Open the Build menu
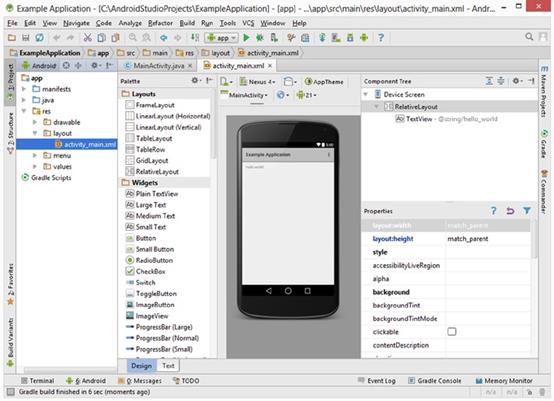 tap(187, 23)
